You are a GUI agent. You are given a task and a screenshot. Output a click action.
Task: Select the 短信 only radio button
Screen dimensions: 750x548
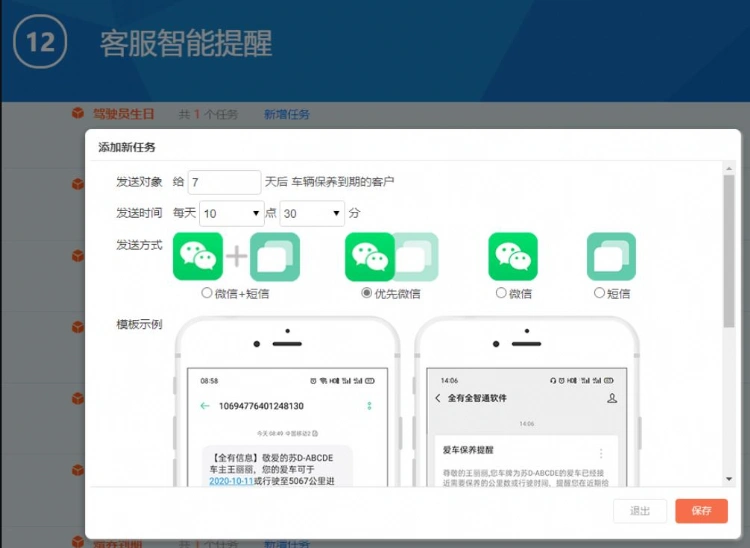(x=599, y=293)
